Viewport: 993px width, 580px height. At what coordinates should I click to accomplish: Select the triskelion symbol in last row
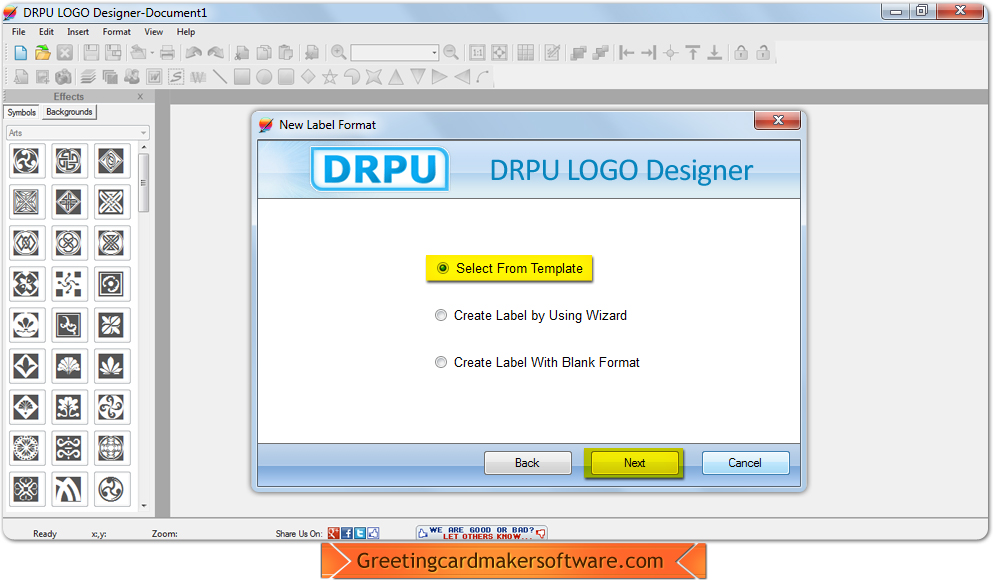(x=111, y=489)
